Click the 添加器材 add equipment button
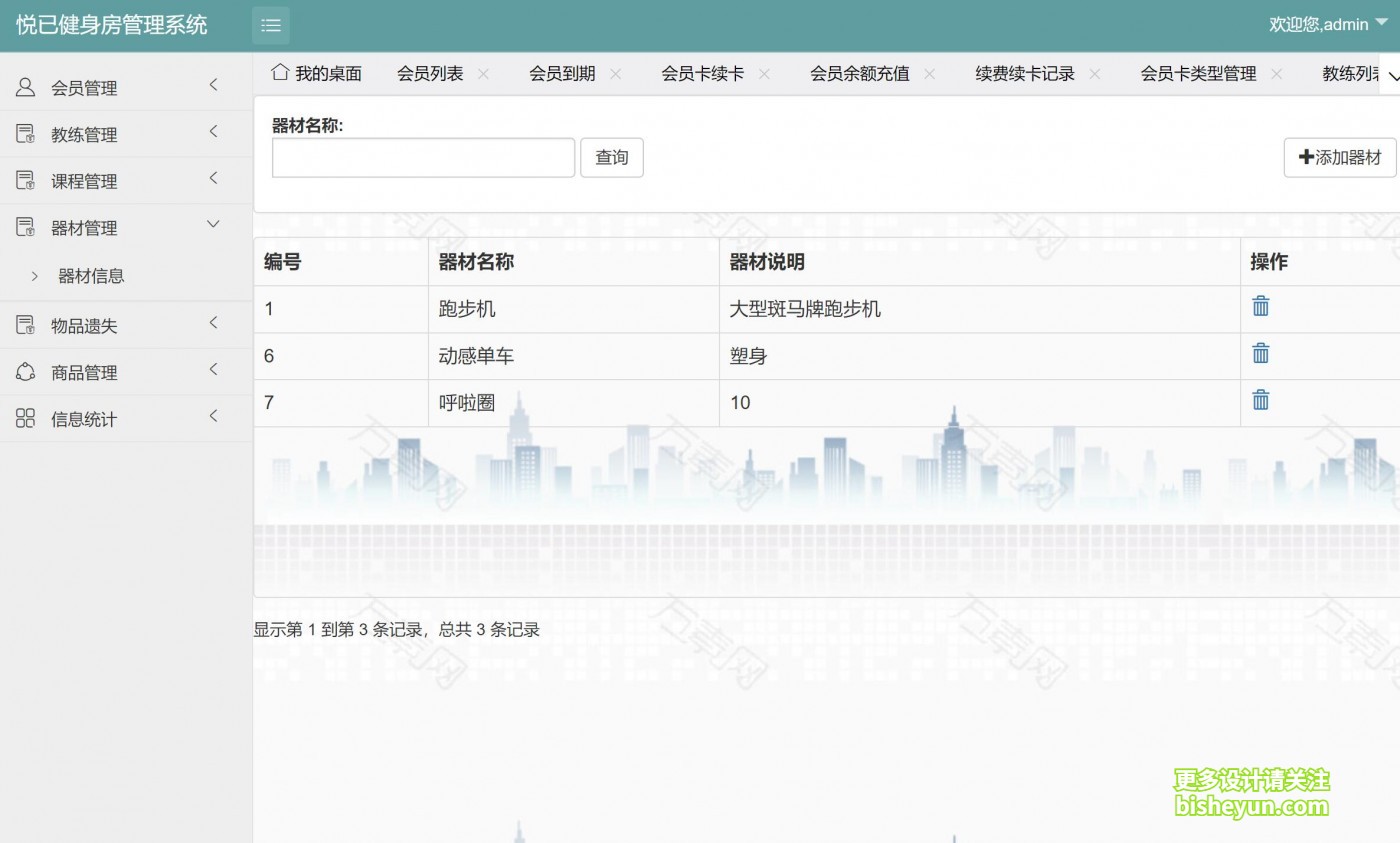1400x843 pixels. (1339, 157)
